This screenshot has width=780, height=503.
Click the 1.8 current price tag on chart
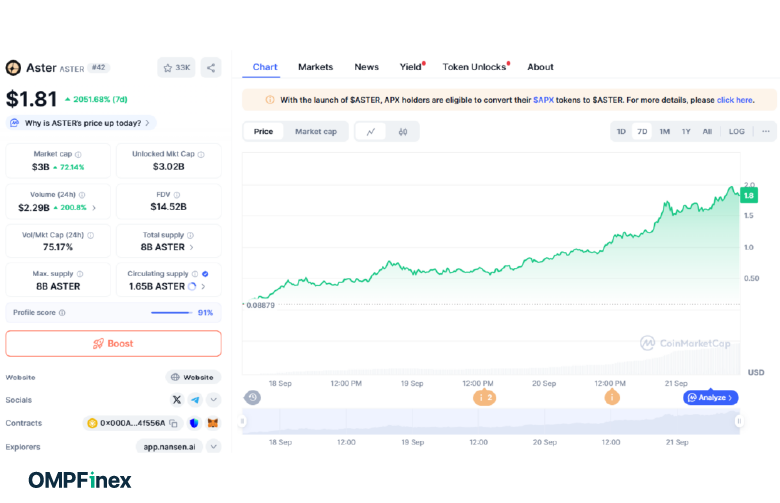point(749,196)
